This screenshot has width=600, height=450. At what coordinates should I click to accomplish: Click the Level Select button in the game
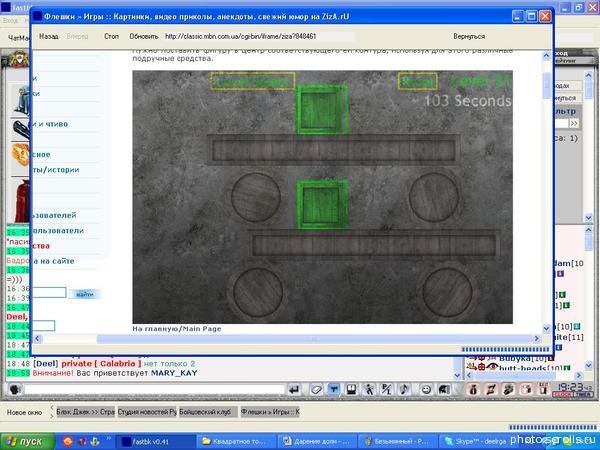(253, 81)
